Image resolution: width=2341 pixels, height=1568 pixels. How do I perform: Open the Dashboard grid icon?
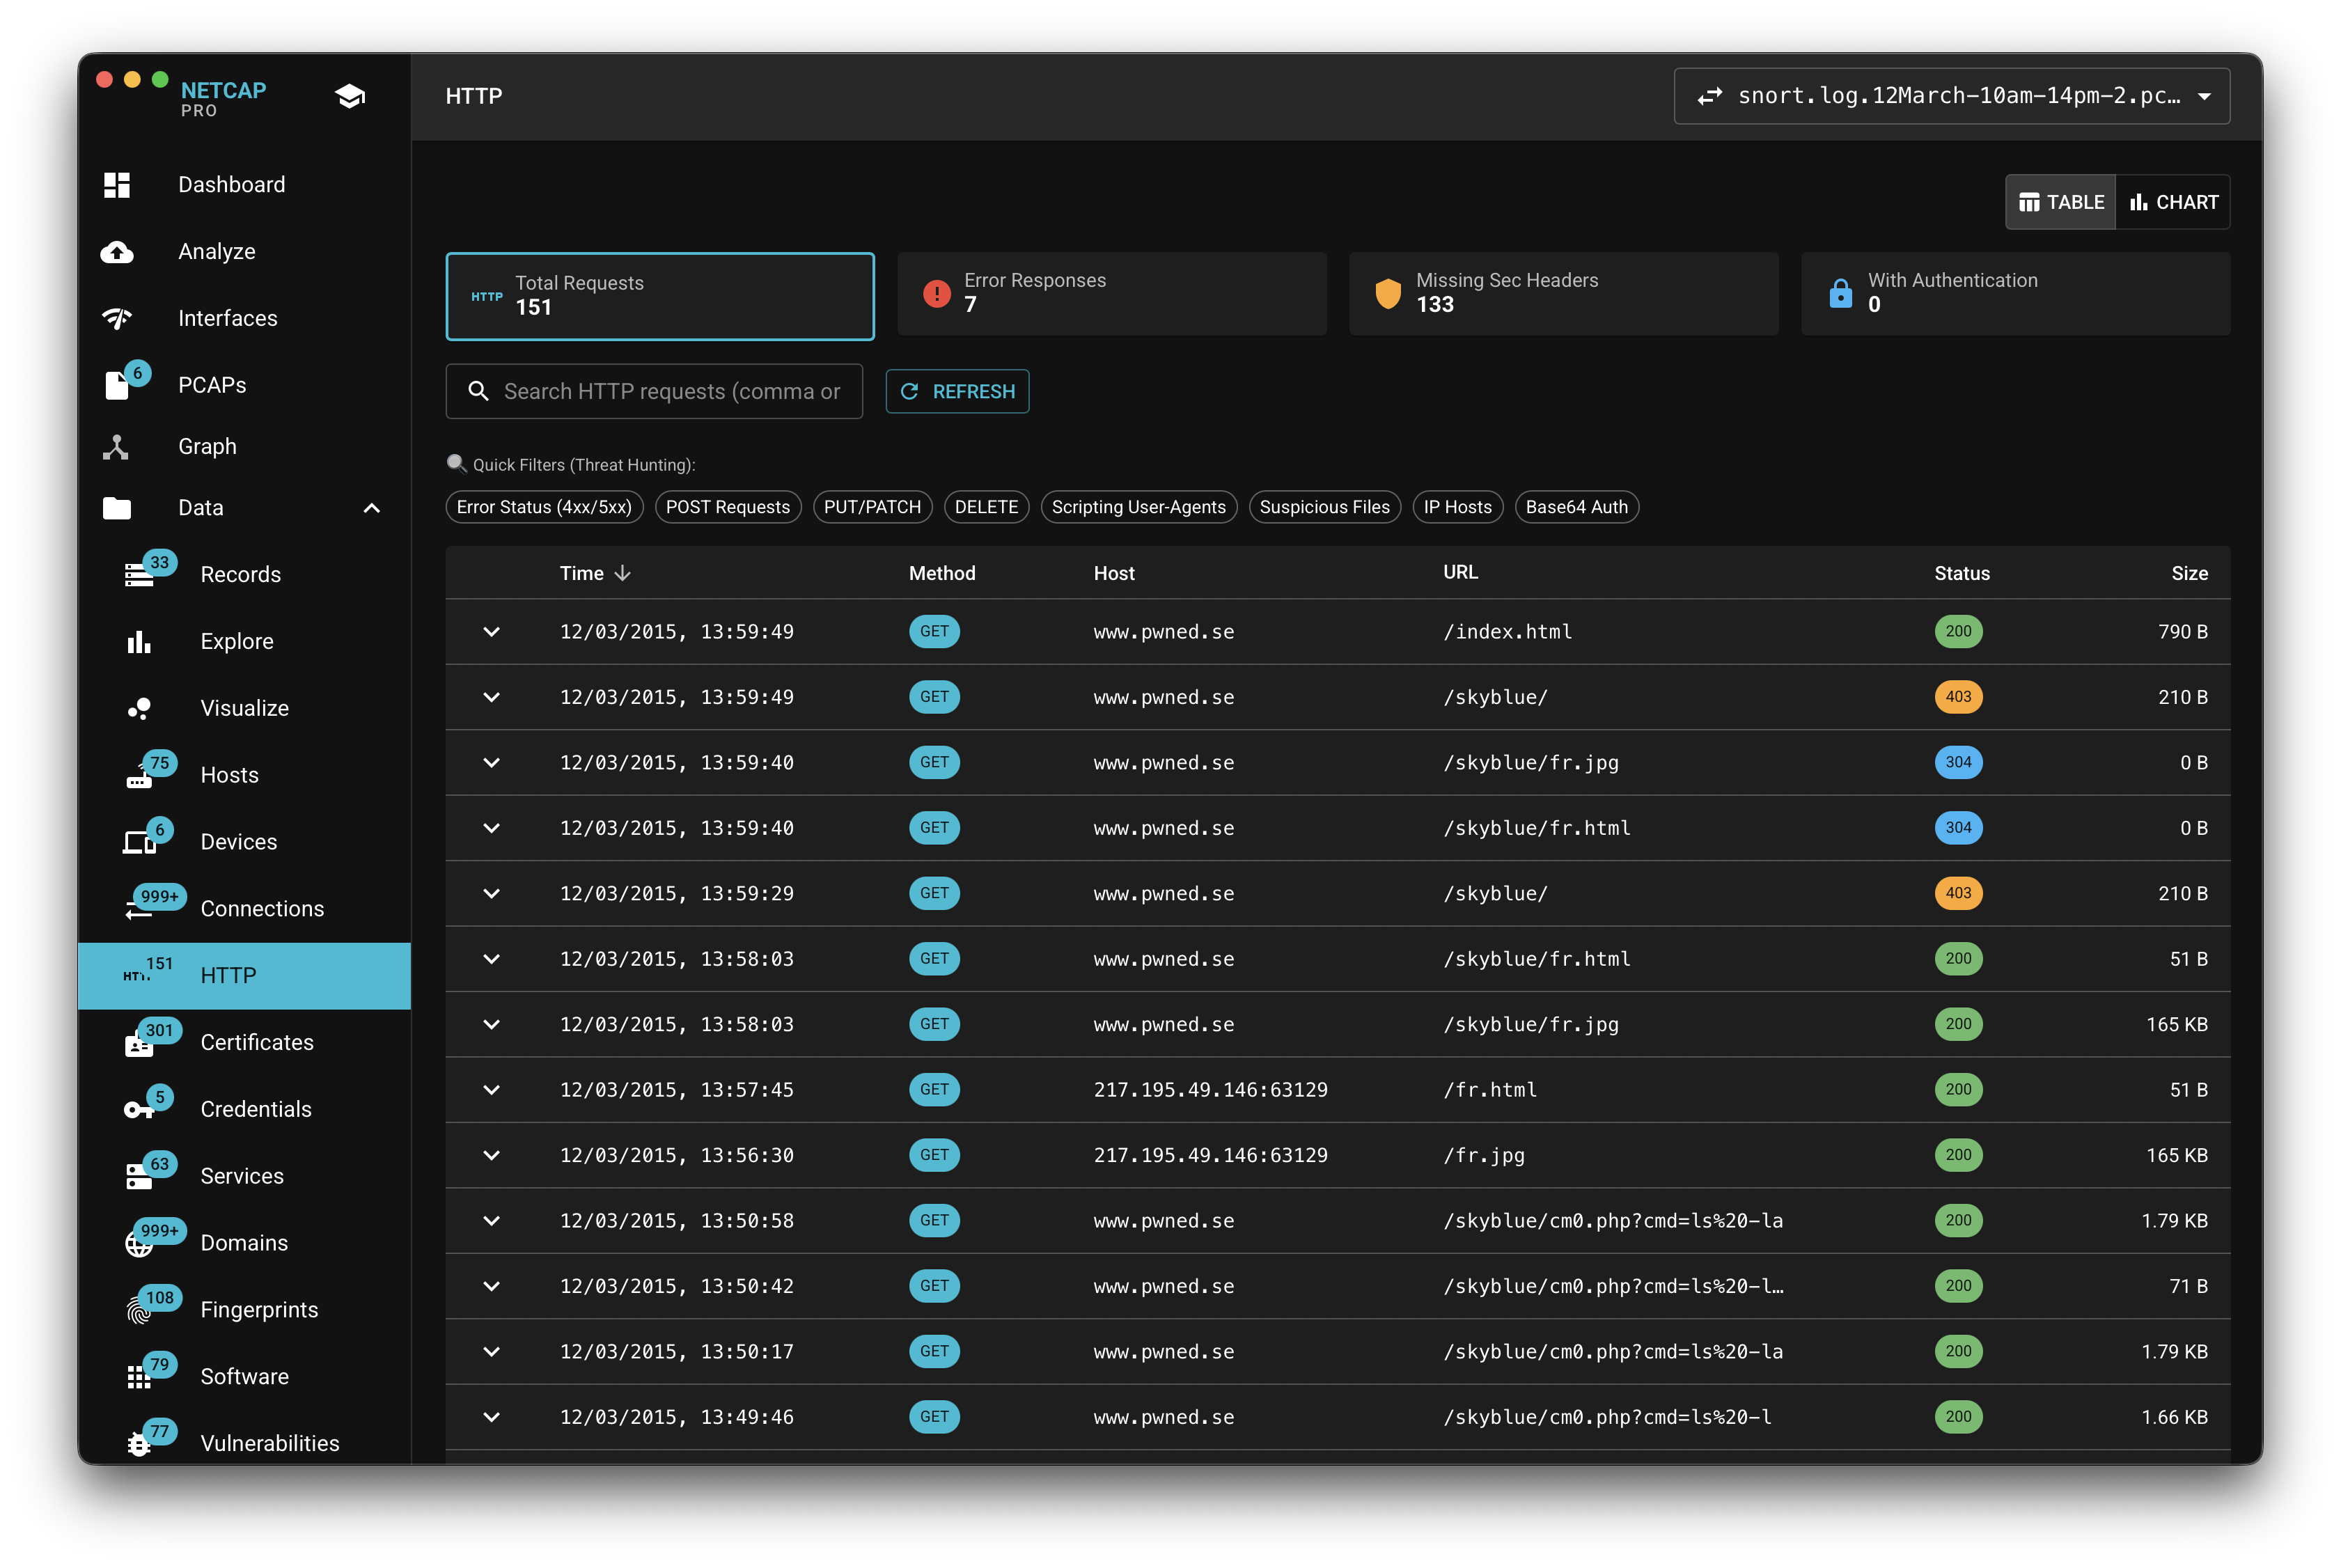[117, 185]
